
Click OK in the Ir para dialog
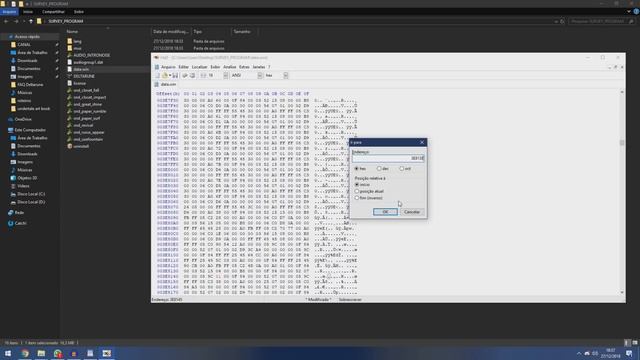click(x=385, y=212)
